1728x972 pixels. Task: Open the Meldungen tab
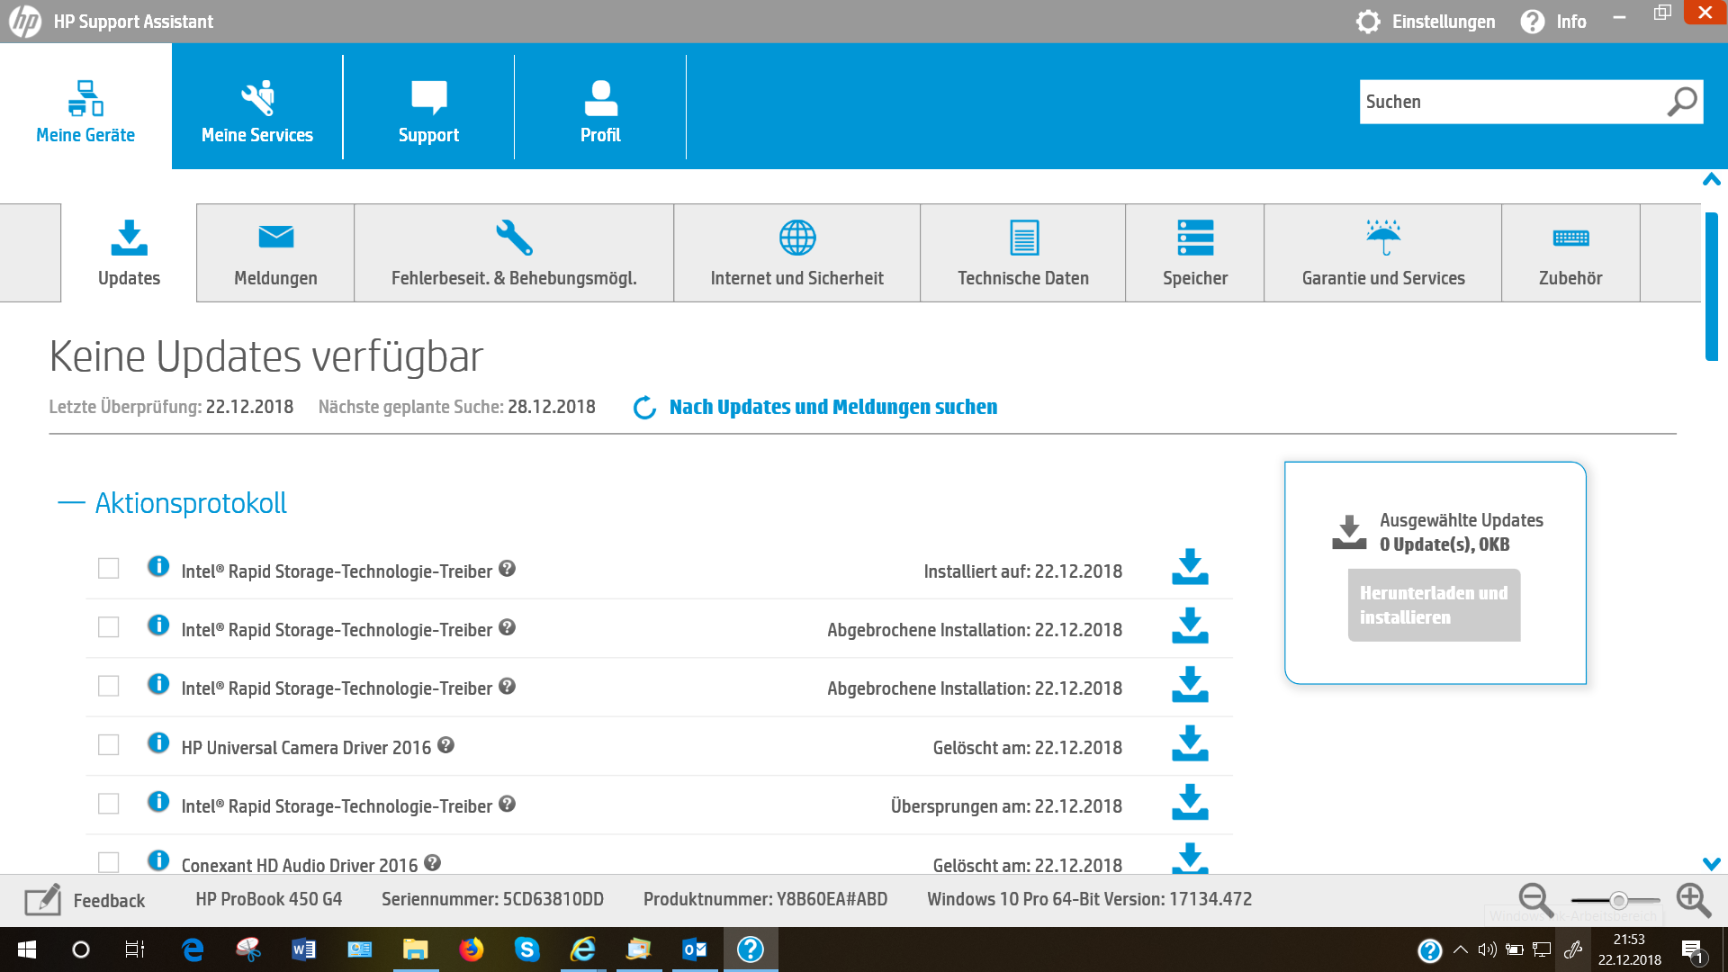(276, 253)
